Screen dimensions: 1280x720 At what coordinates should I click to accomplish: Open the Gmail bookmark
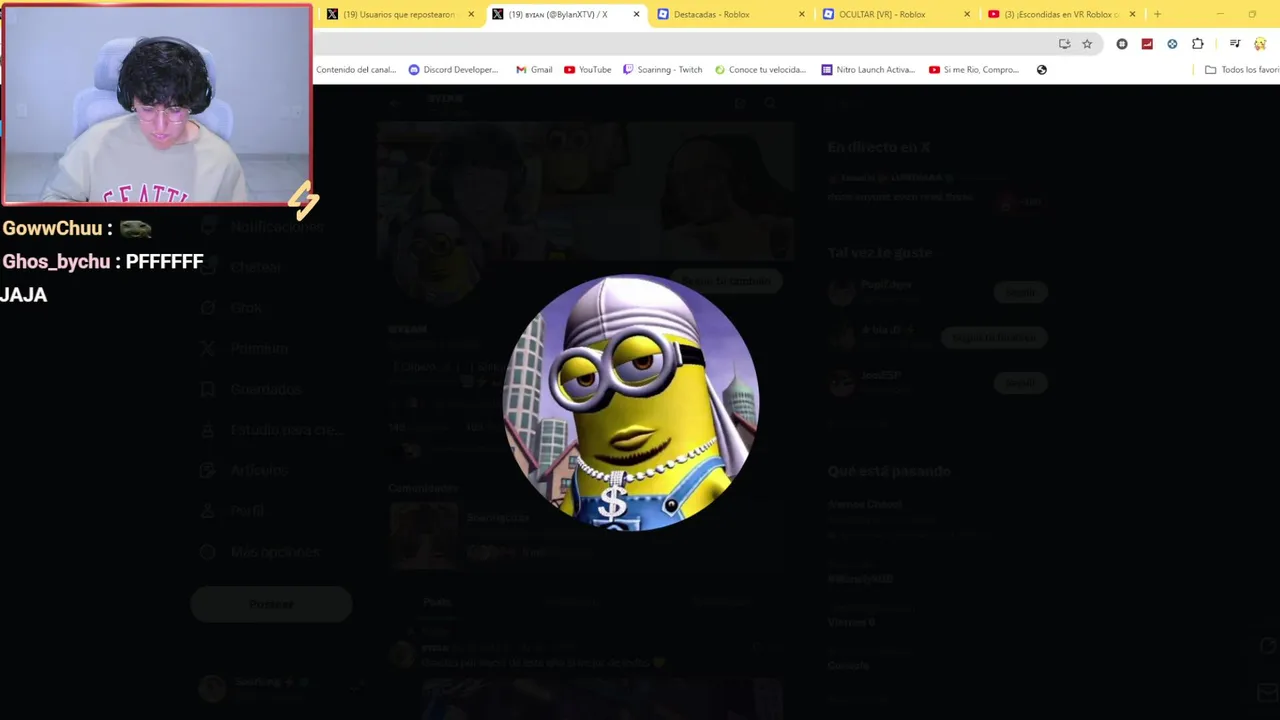tap(534, 70)
